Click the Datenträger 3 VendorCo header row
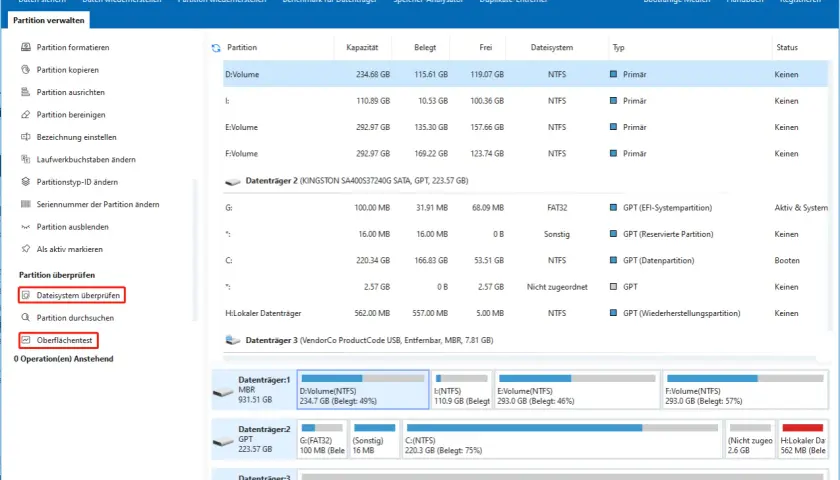 point(526,340)
